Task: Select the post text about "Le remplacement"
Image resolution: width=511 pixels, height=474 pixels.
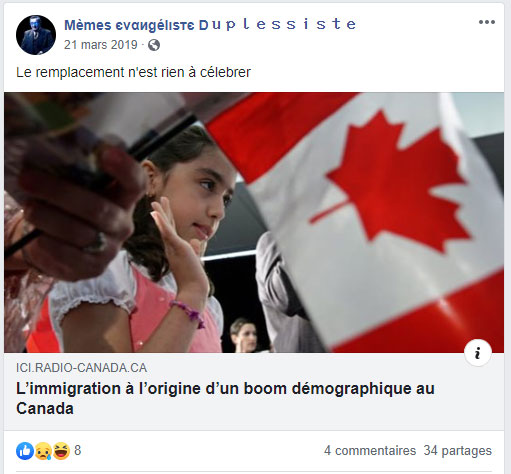Action: (133, 72)
